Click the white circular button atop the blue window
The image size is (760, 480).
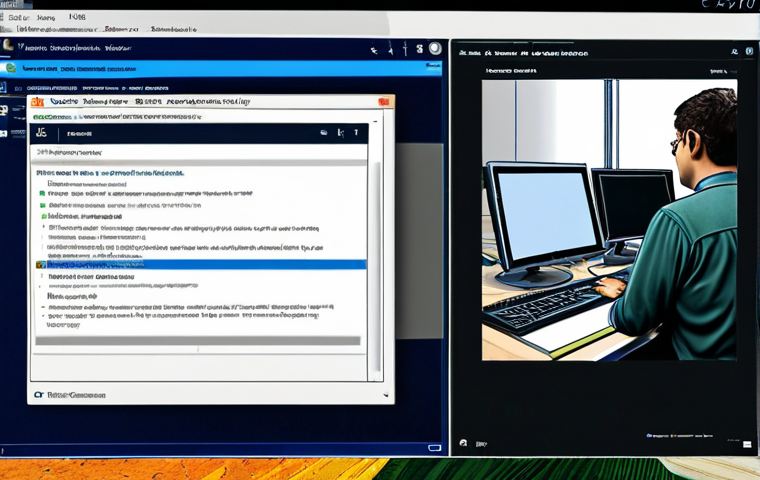pyautogui.click(x=435, y=48)
